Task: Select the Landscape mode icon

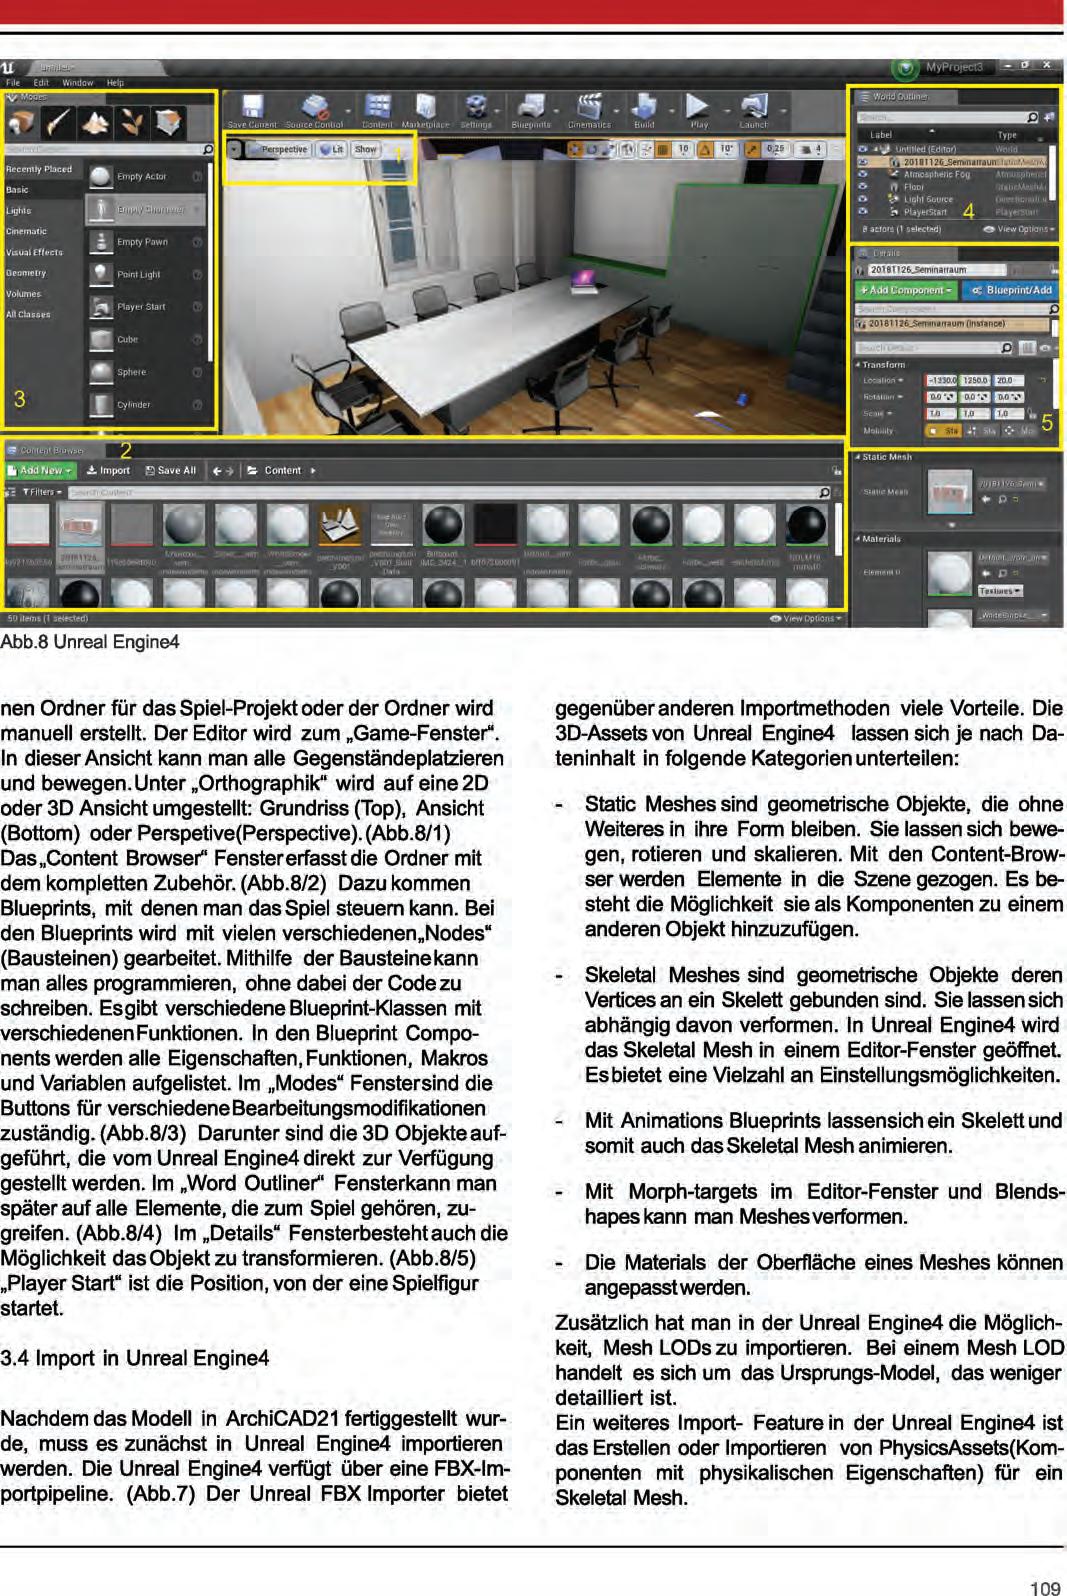Action: (x=96, y=122)
